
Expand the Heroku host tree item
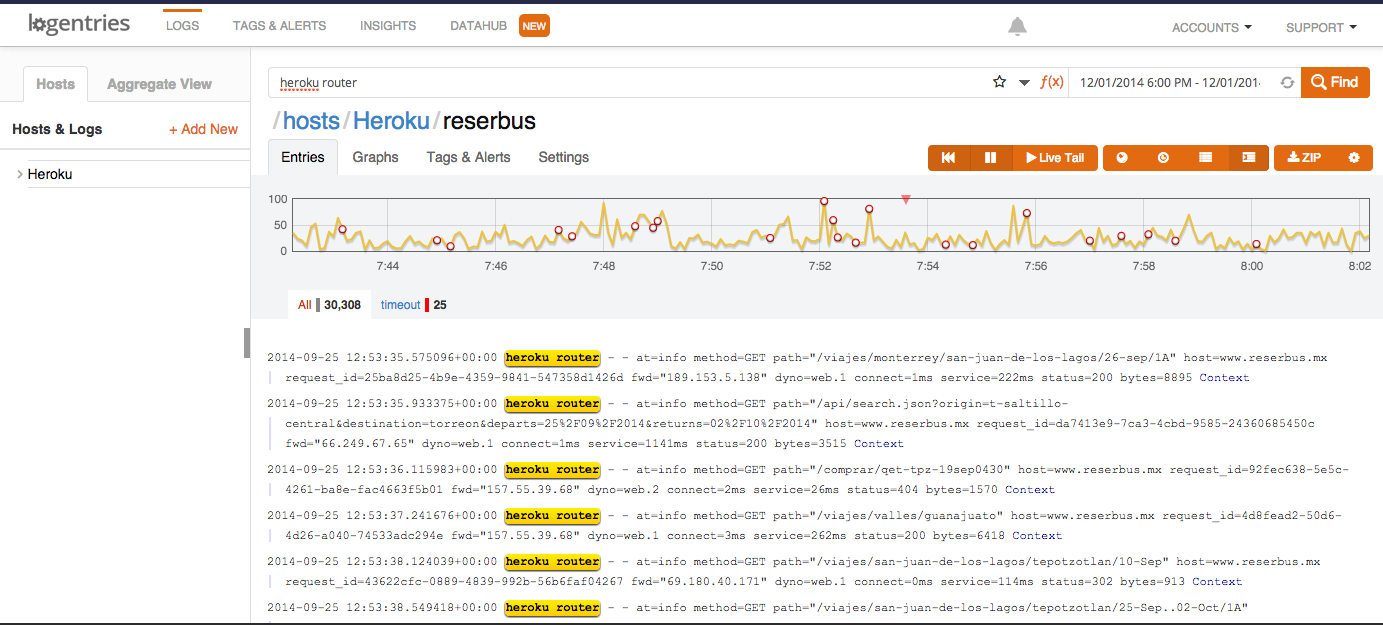point(20,175)
